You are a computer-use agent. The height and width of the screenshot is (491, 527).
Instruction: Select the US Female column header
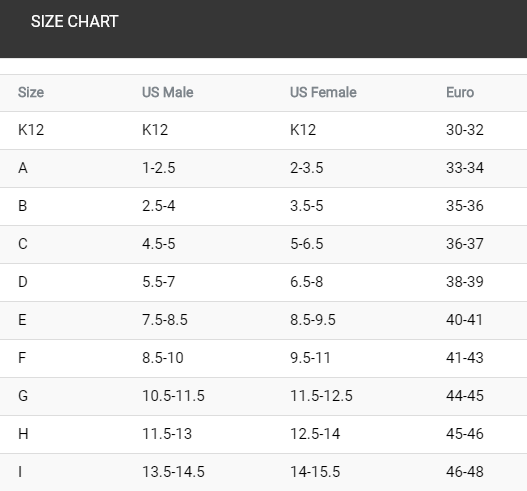pyautogui.click(x=323, y=92)
